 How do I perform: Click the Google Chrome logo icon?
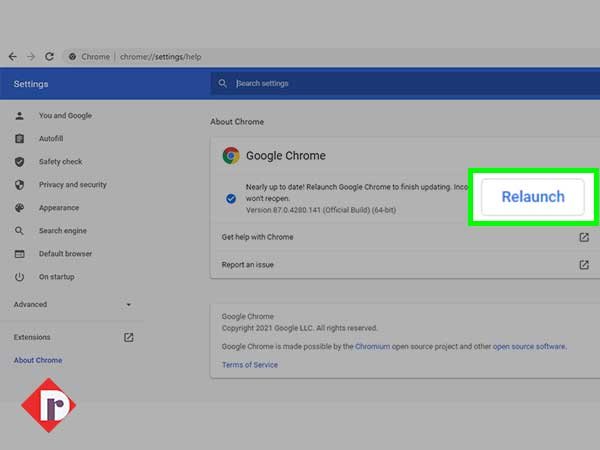pyautogui.click(x=231, y=156)
